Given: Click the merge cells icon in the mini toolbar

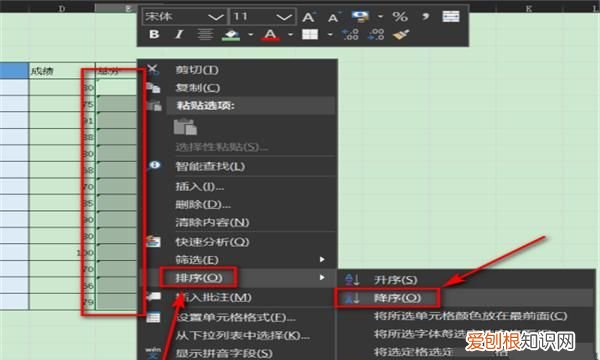Looking at the screenshot, I should coord(451,16).
